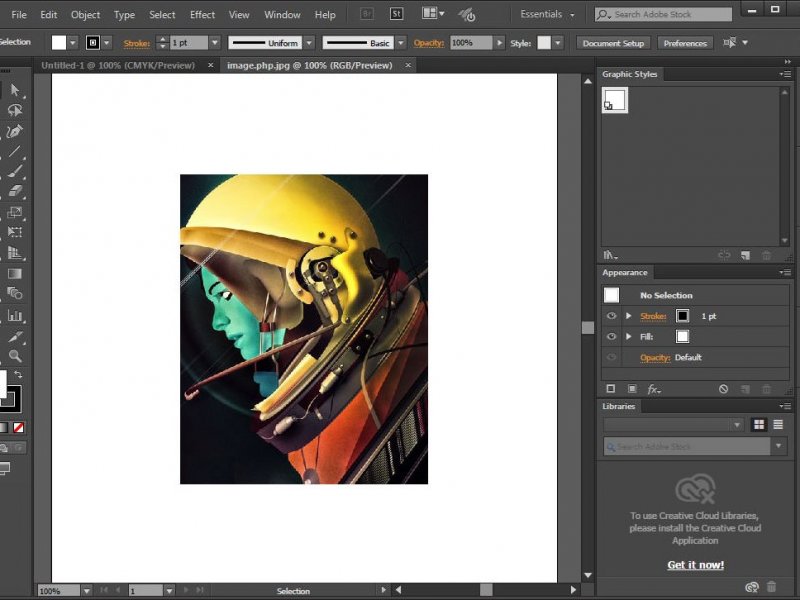Select the Selection arrow tool

(x=15, y=90)
